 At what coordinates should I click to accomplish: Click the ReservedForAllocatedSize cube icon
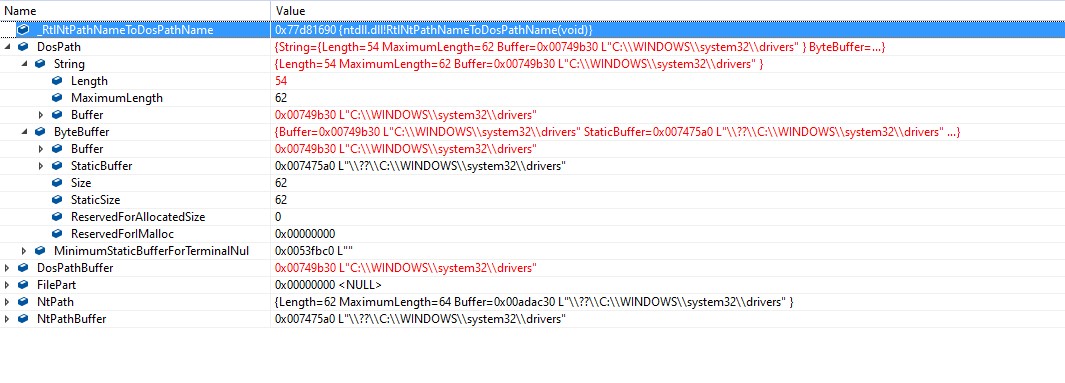[x=57, y=217]
